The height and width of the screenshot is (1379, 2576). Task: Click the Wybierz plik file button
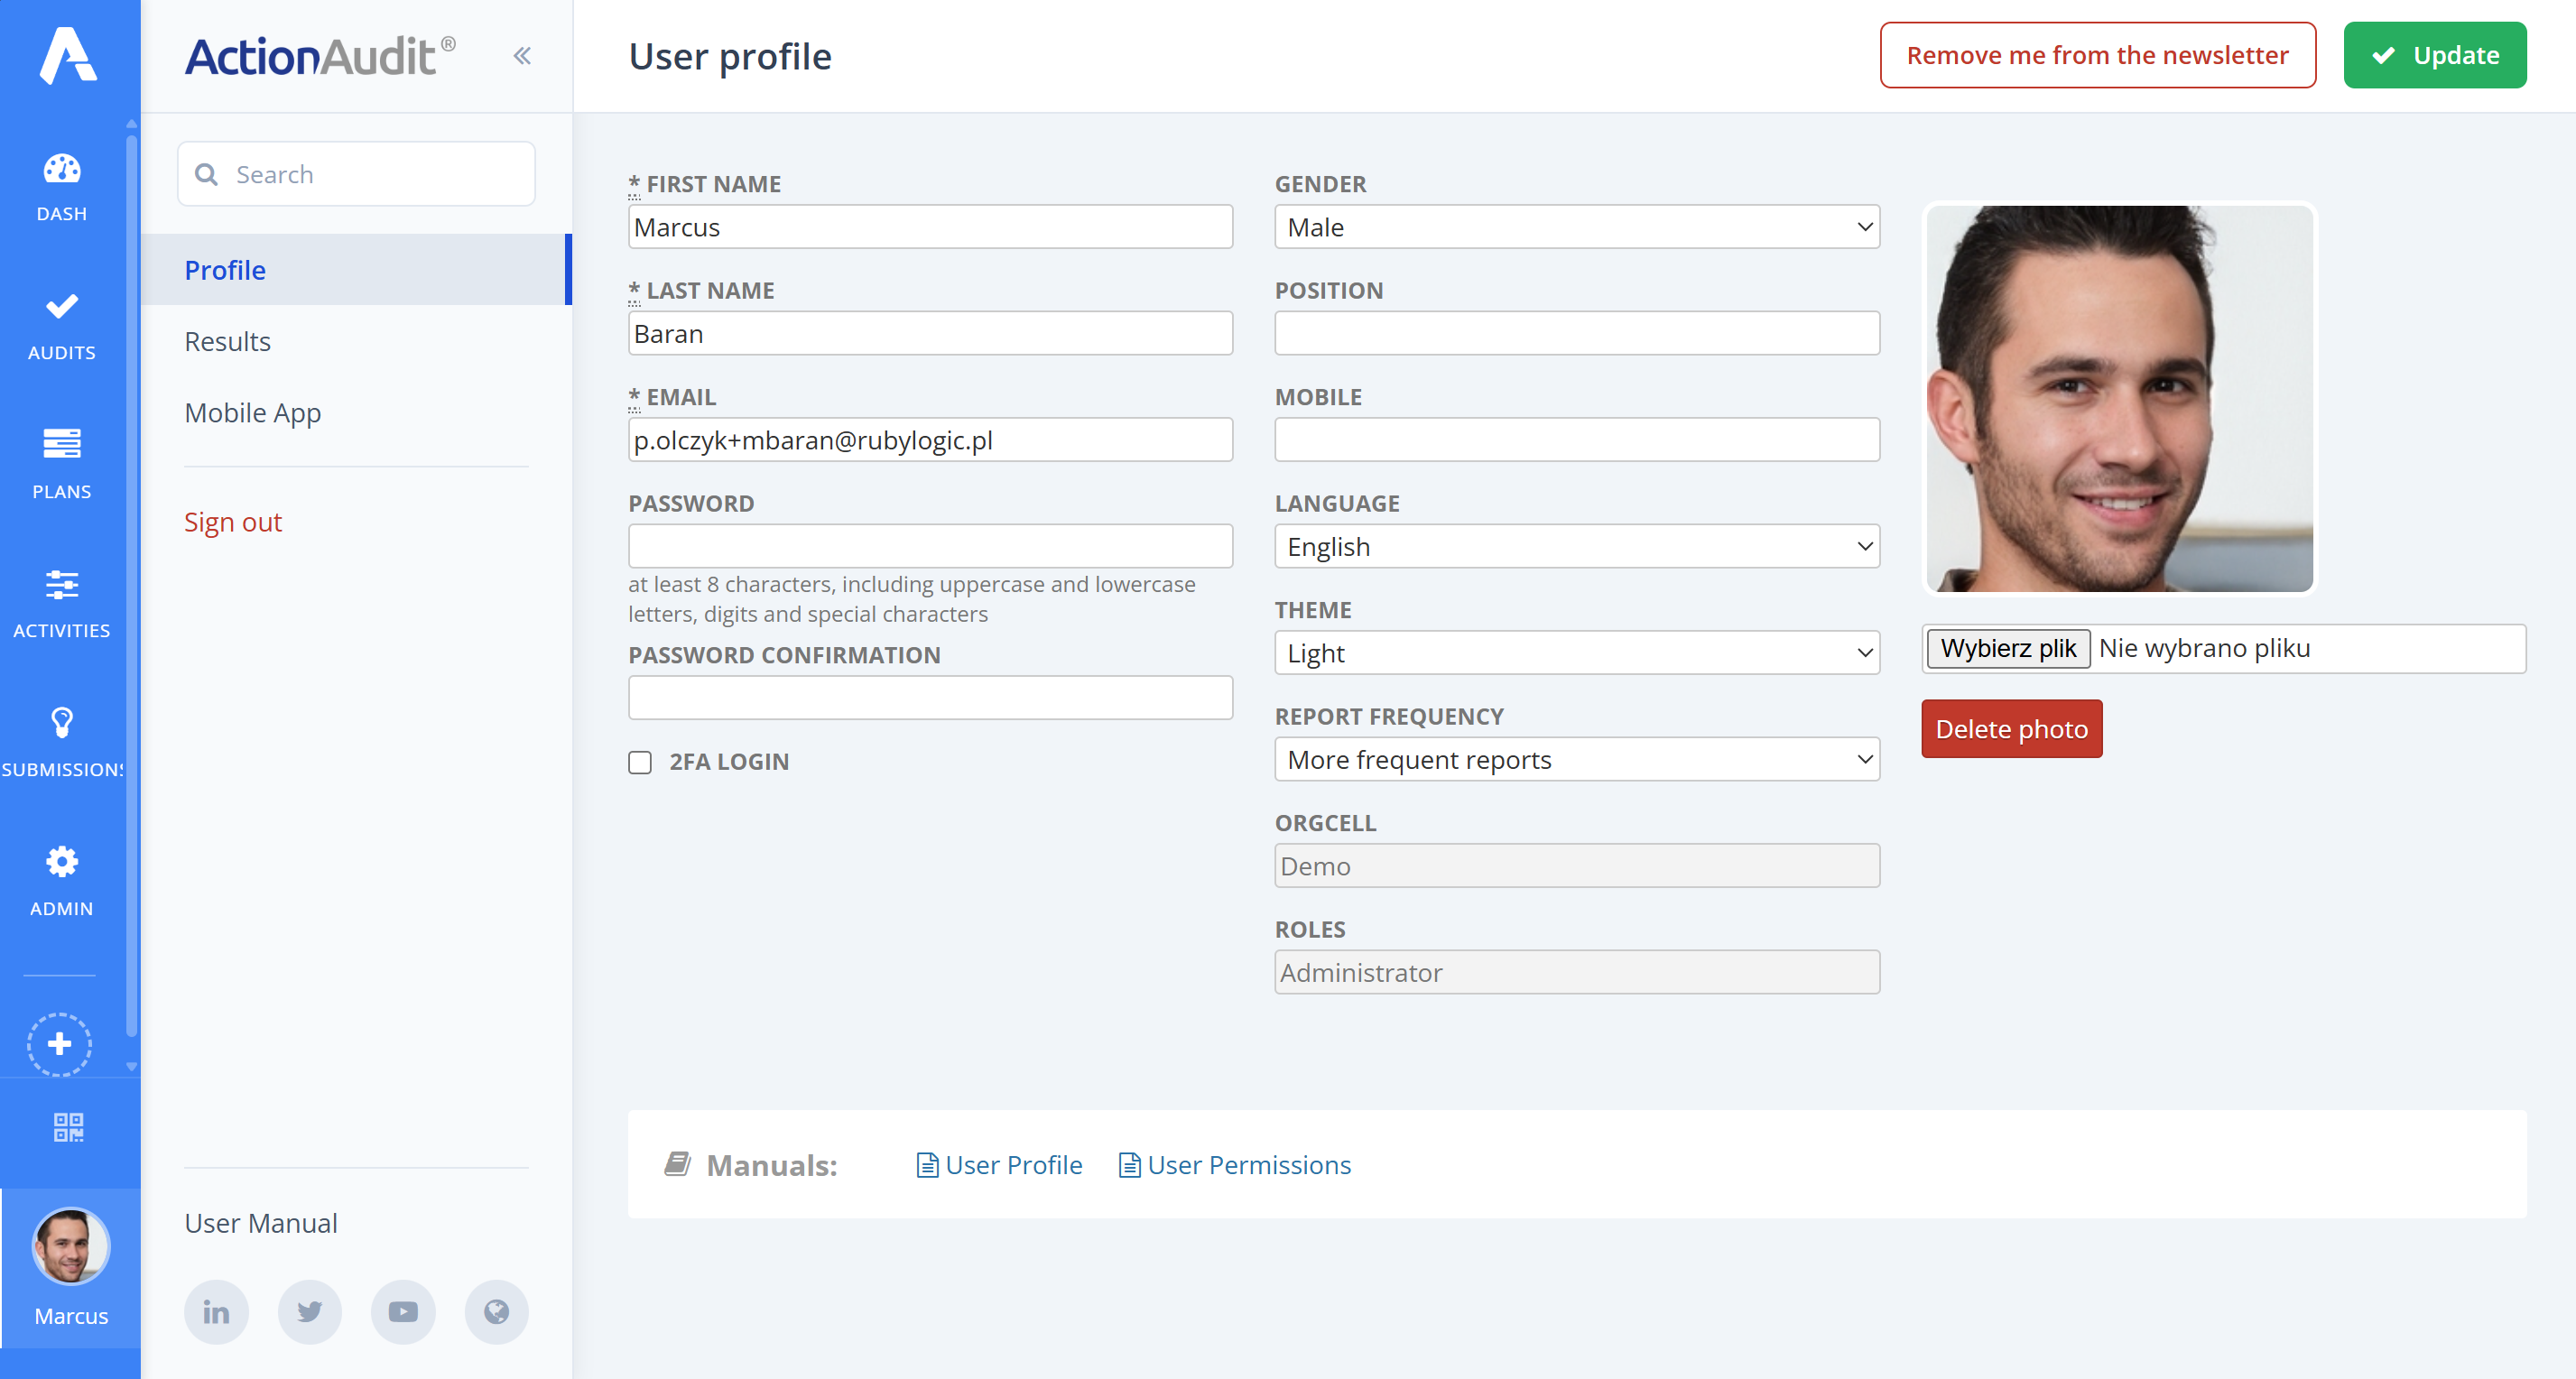click(2008, 648)
